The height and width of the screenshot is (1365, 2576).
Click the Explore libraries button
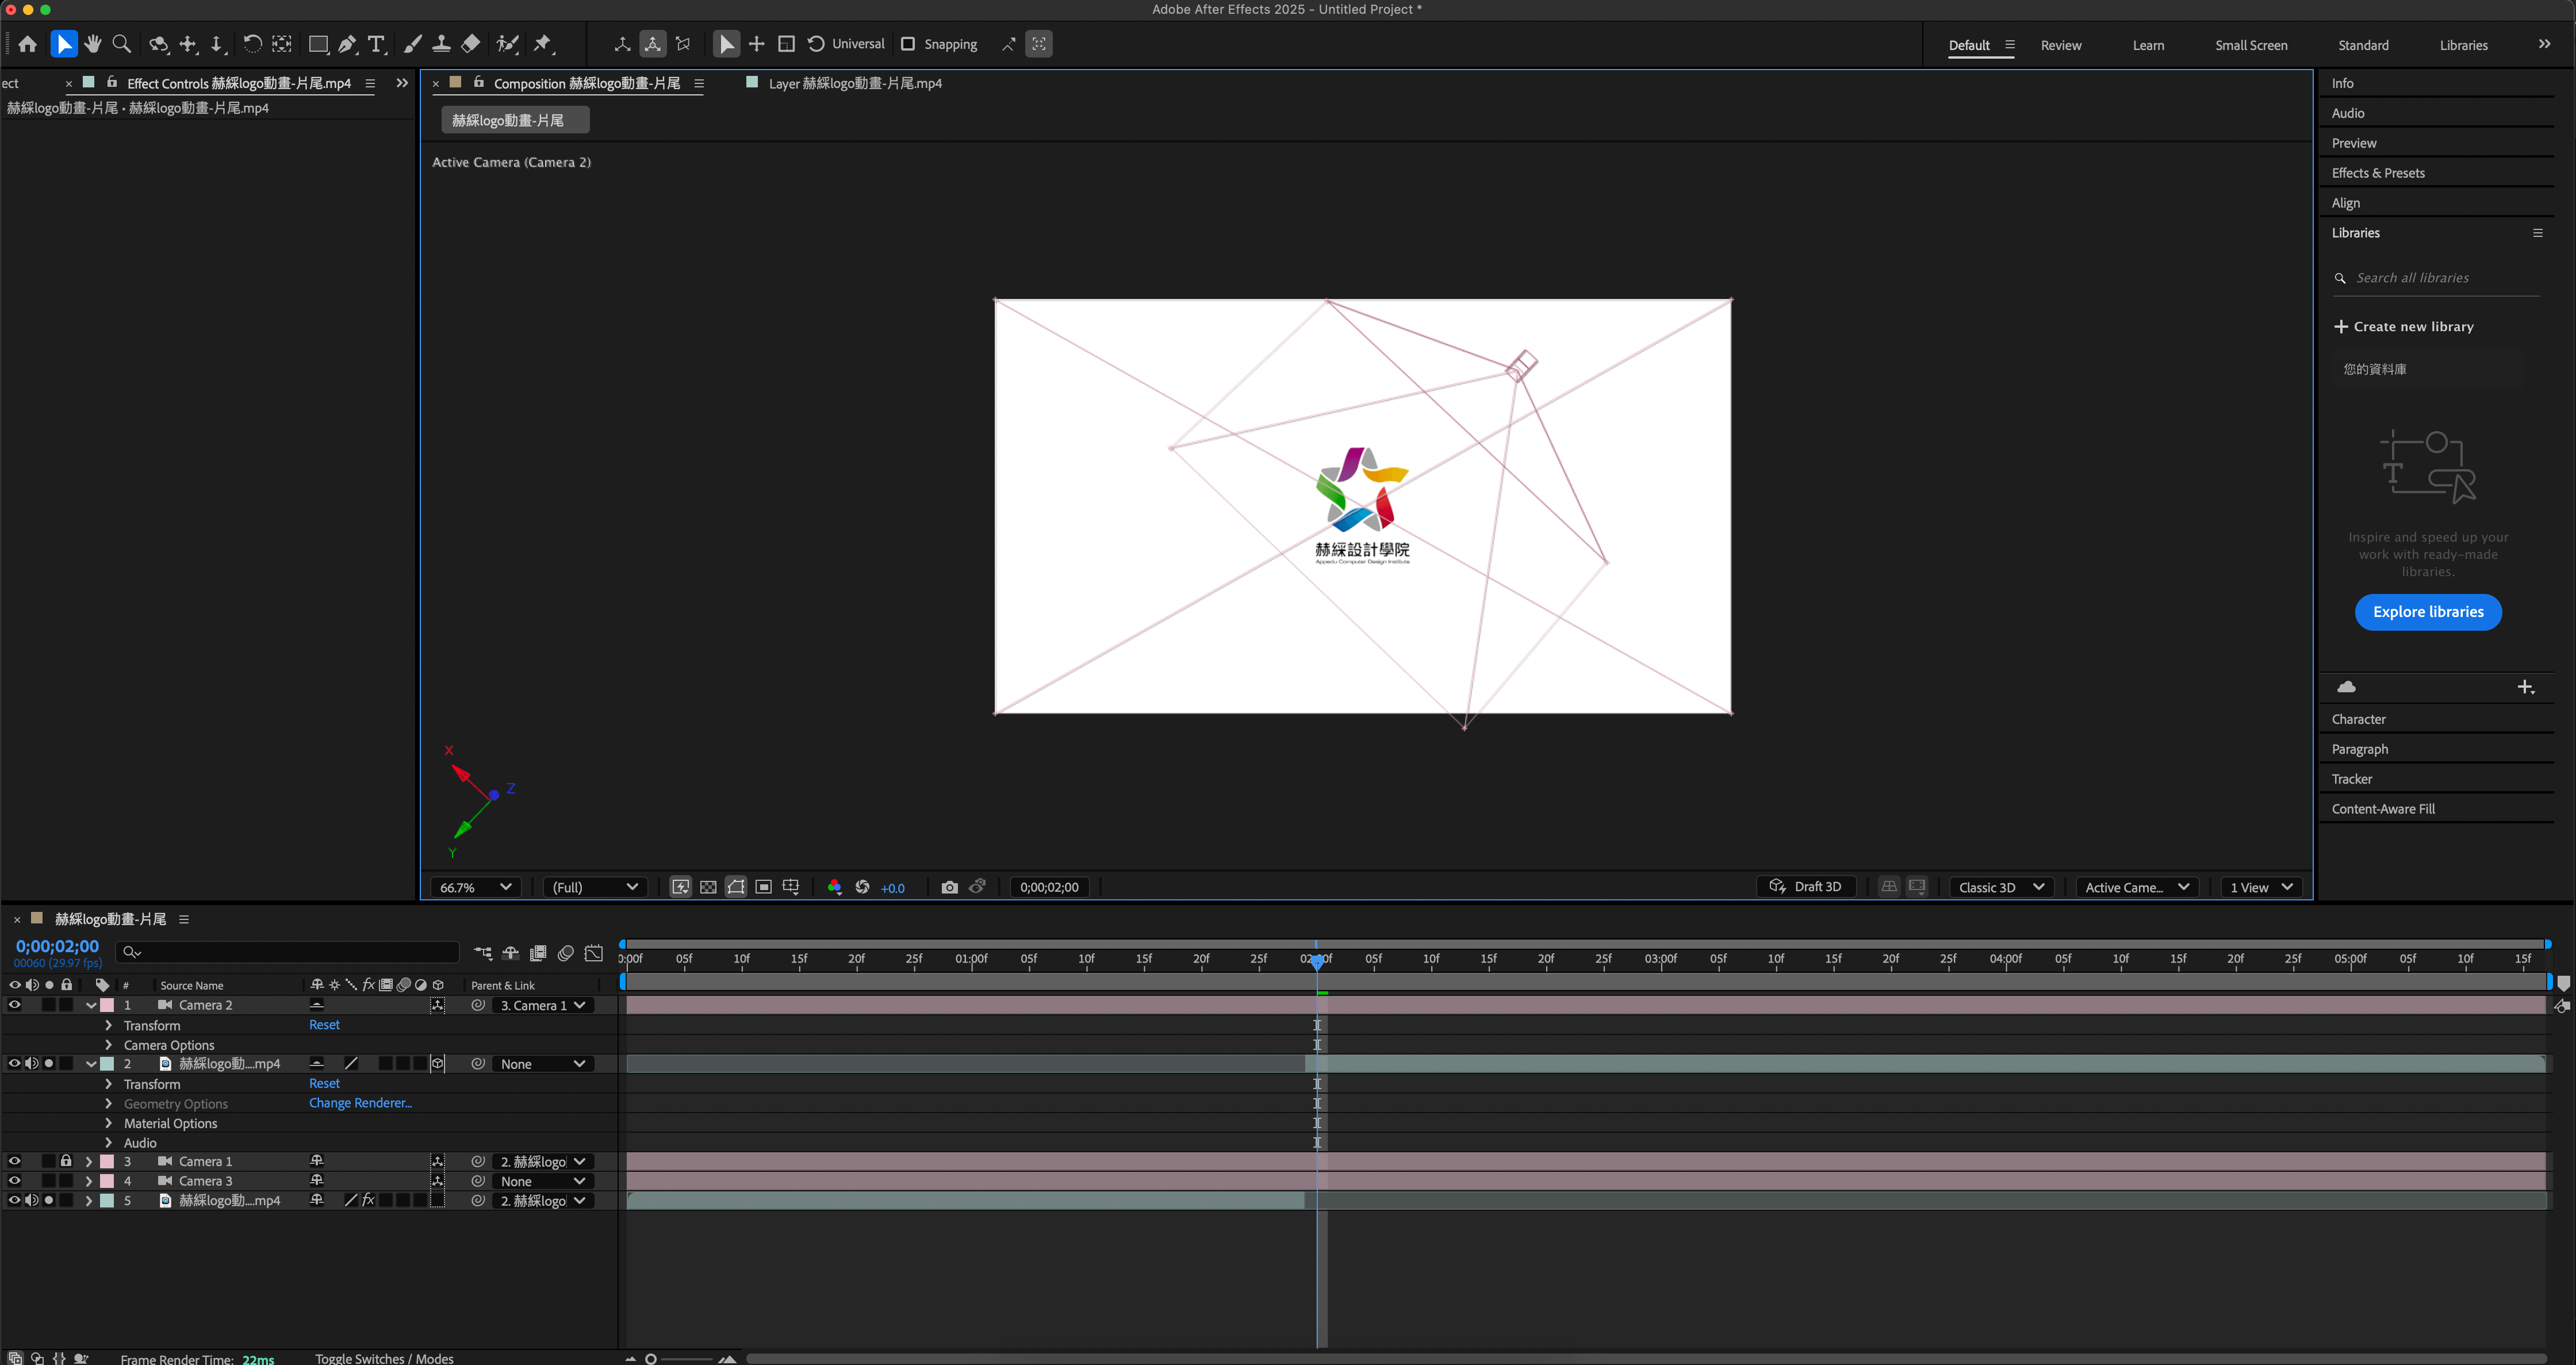click(x=2428, y=612)
